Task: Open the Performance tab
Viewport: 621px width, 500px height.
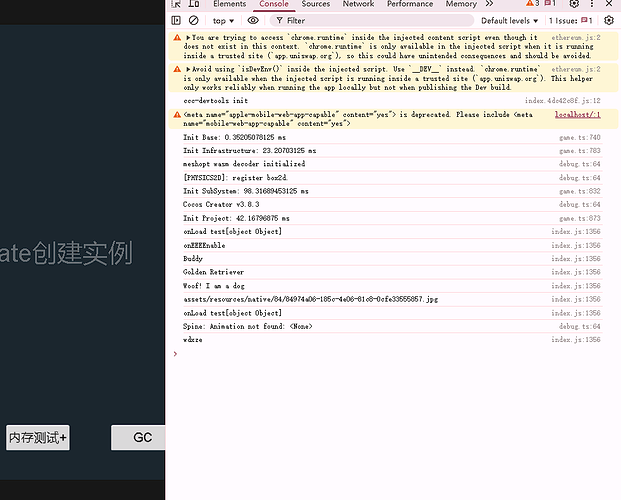Action: pyautogui.click(x=410, y=4)
